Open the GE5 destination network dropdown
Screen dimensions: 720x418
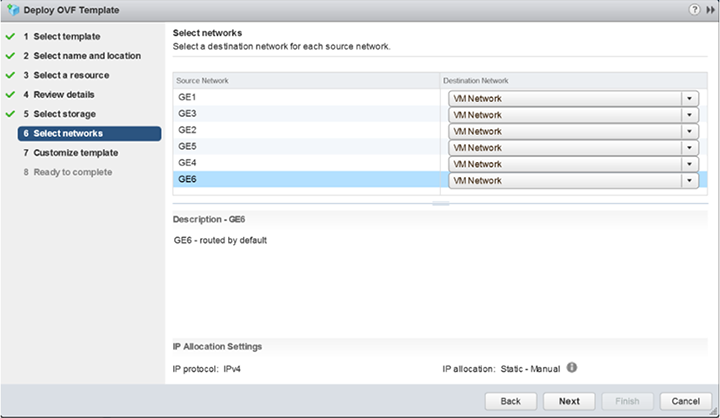point(689,148)
